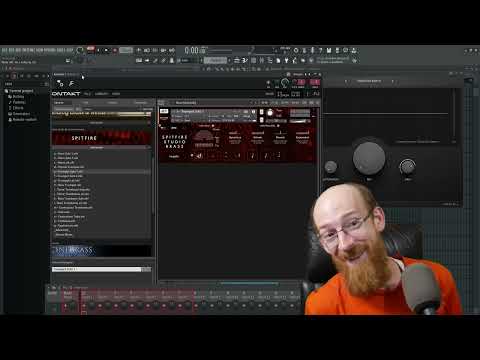The image size is (480, 360).
Task: Toggle the pattern/song mode switch
Action: pyautogui.click(x=91, y=50)
